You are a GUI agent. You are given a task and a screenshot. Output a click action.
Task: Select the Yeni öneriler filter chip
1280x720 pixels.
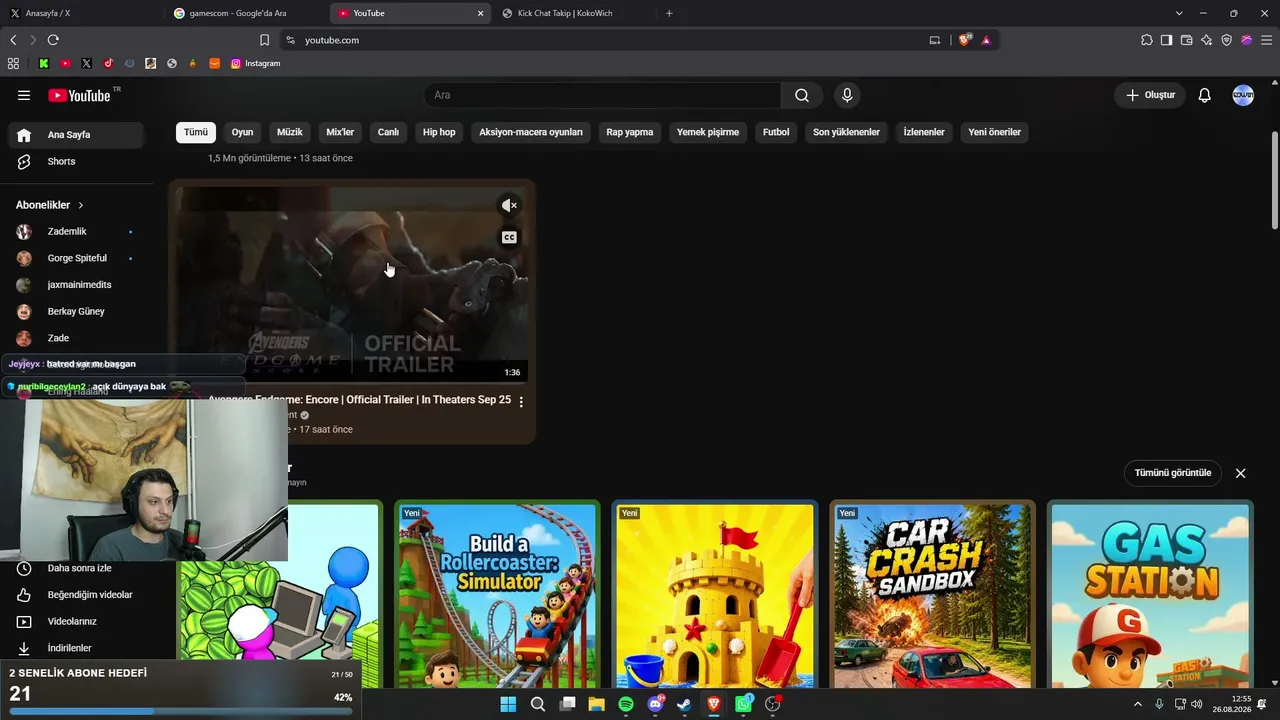tap(995, 132)
